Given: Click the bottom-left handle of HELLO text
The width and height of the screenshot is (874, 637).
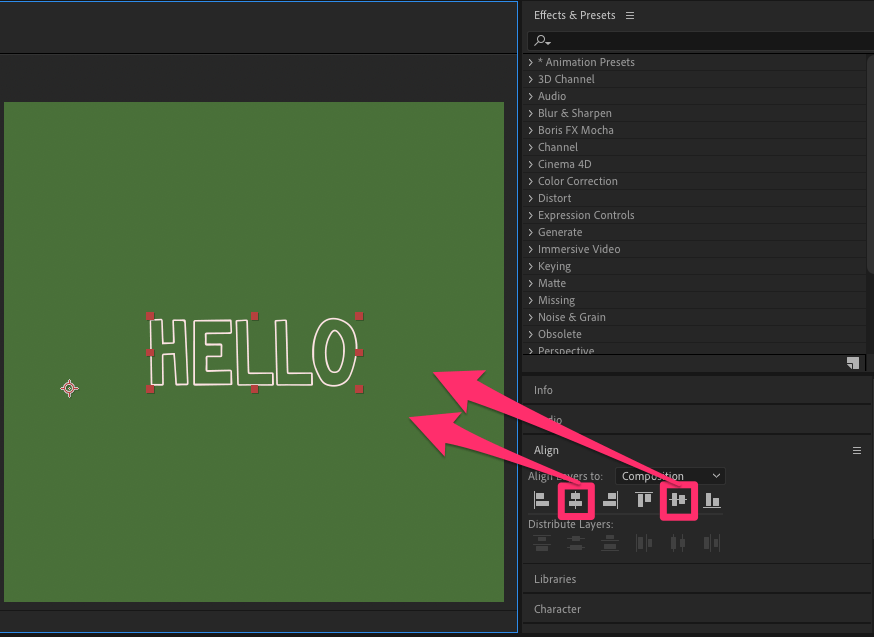Looking at the screenshot, I should tap(150, 389).
